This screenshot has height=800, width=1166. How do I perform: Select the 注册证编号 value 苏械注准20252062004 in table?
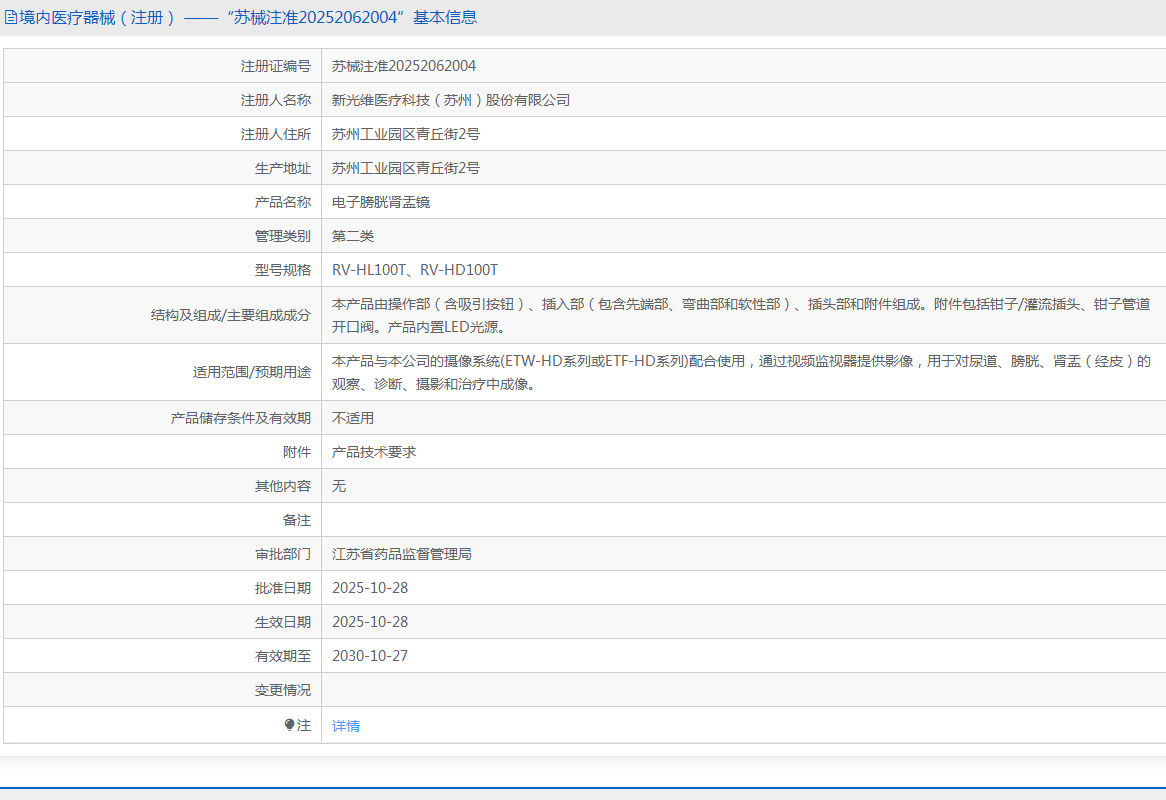pyautogui.click(x=404, y=66)
